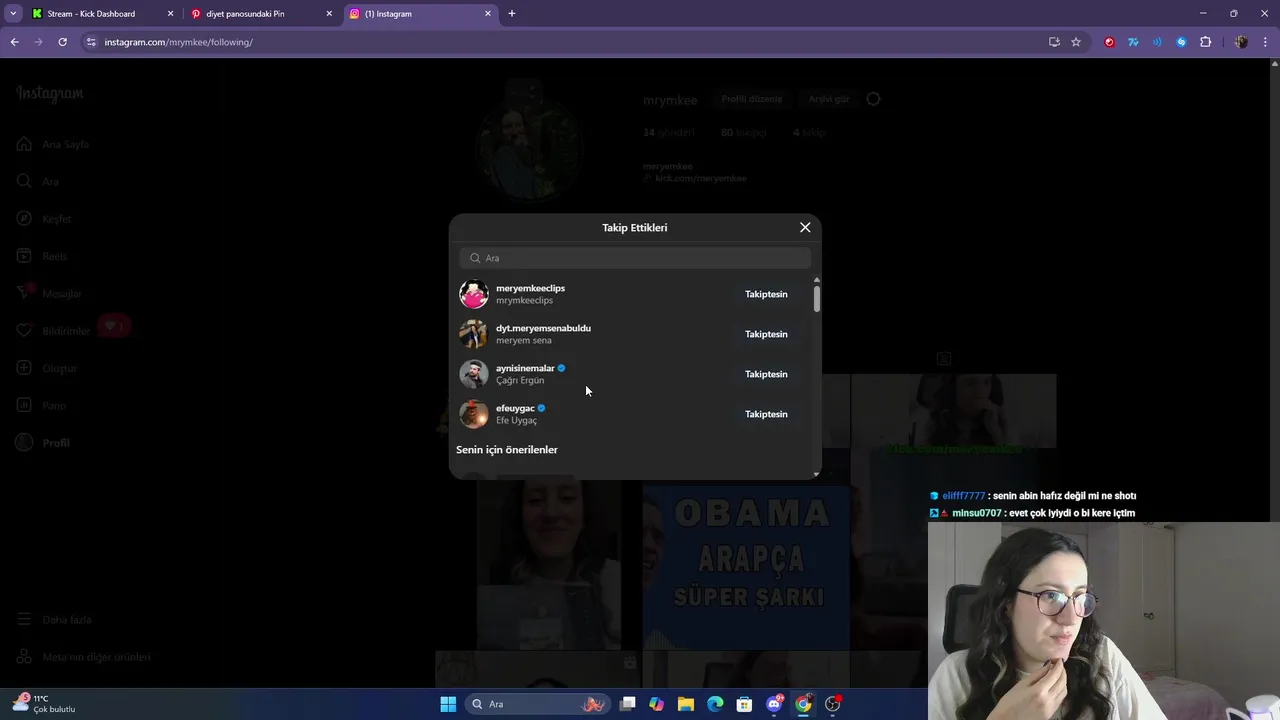Screen dimensions: 1280x720
Task: Open meryemkeeclips profile avatar
Action: (474, 294)
